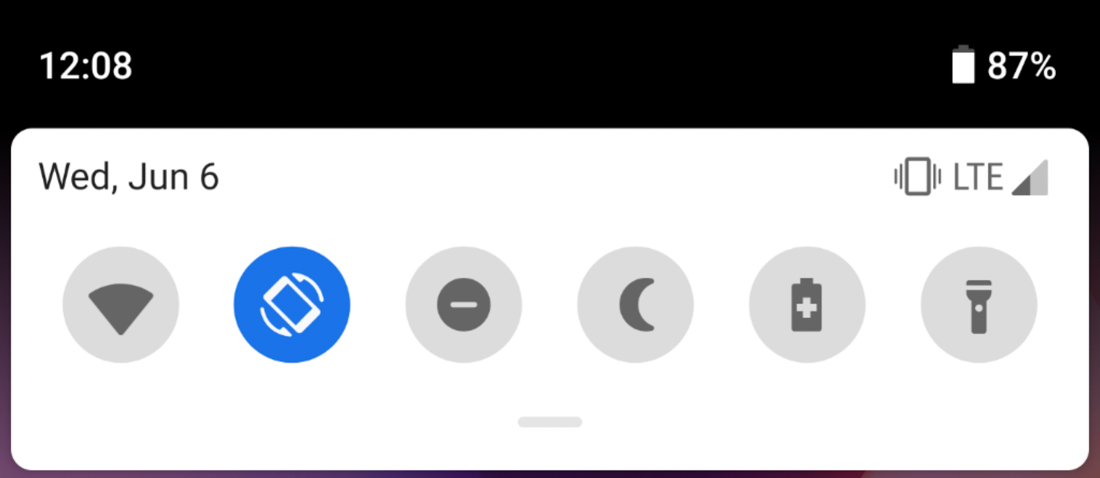Tap the vibrate mode status icon
1100x478 pixels.
[918, 177]
